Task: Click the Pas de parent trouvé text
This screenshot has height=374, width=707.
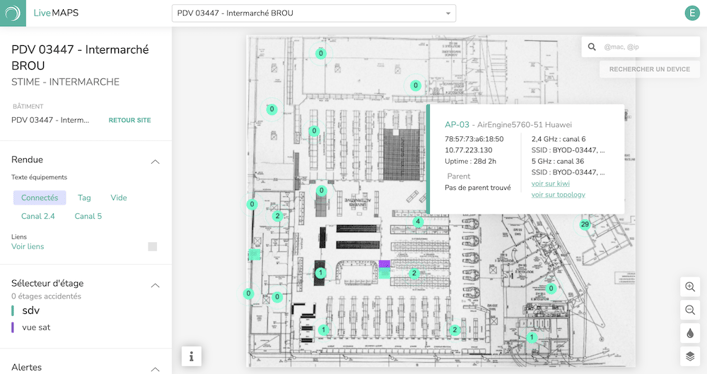Action: click(477, 187)
